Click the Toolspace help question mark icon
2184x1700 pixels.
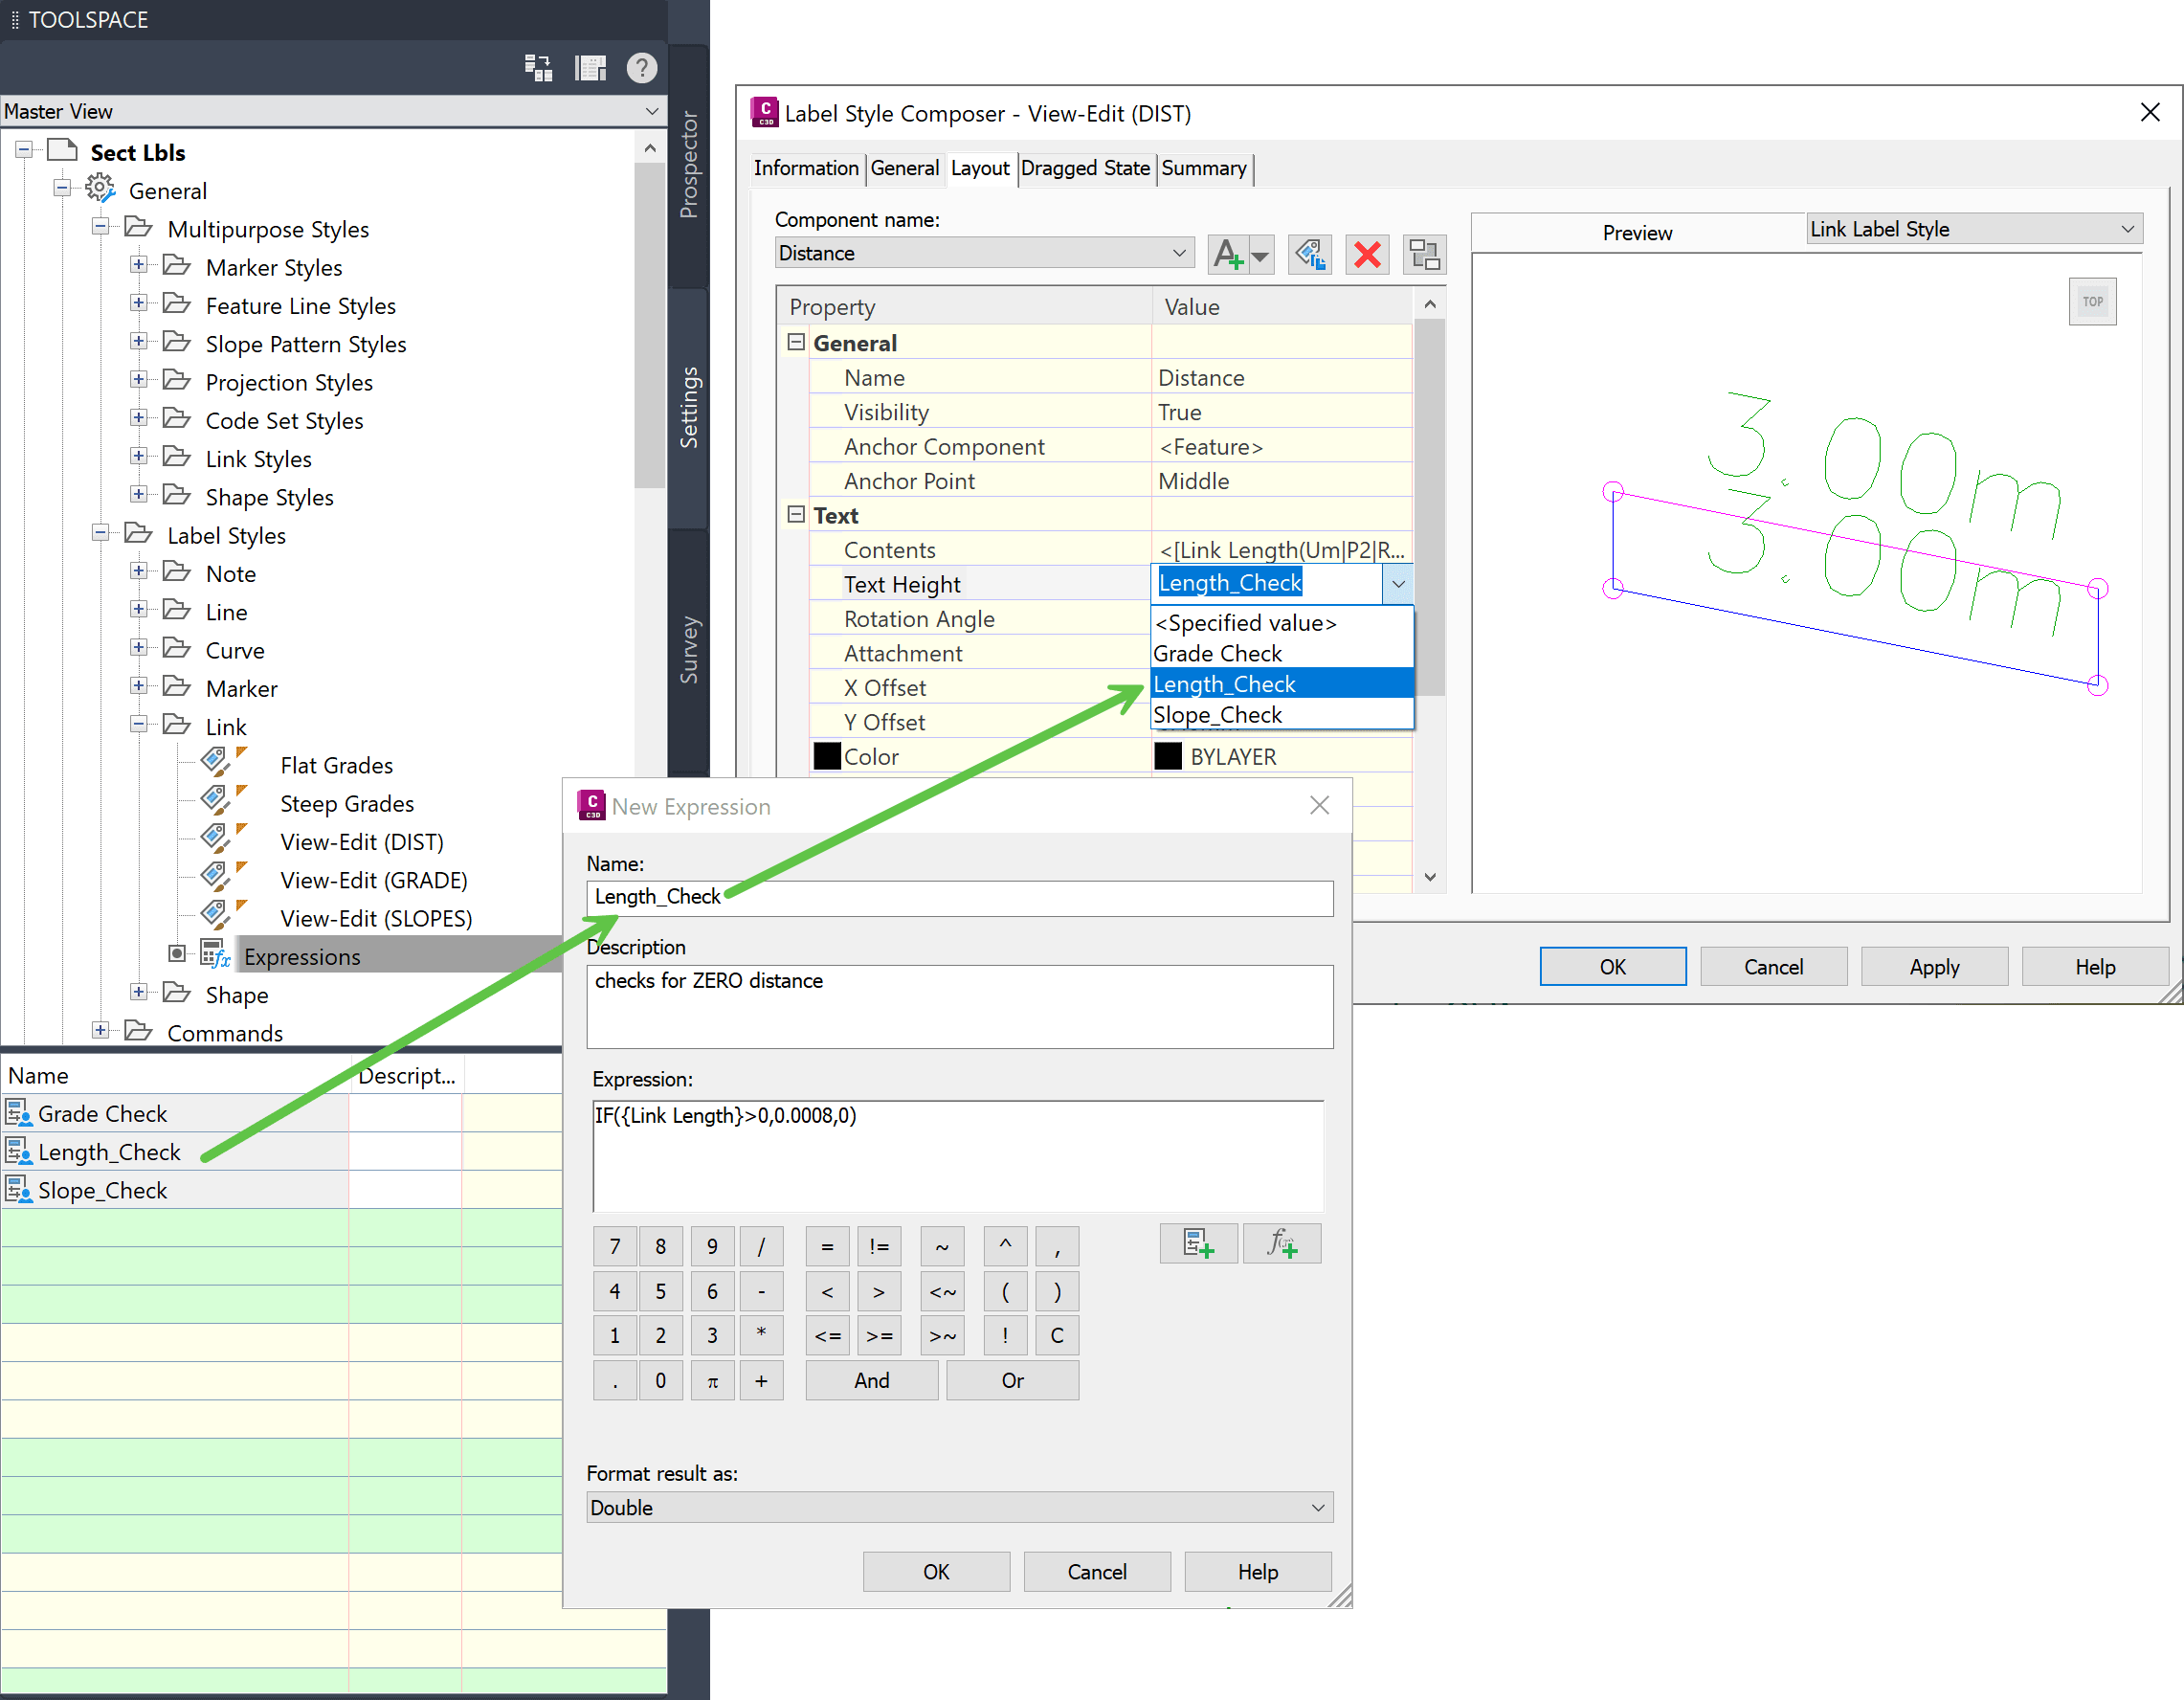641,68
